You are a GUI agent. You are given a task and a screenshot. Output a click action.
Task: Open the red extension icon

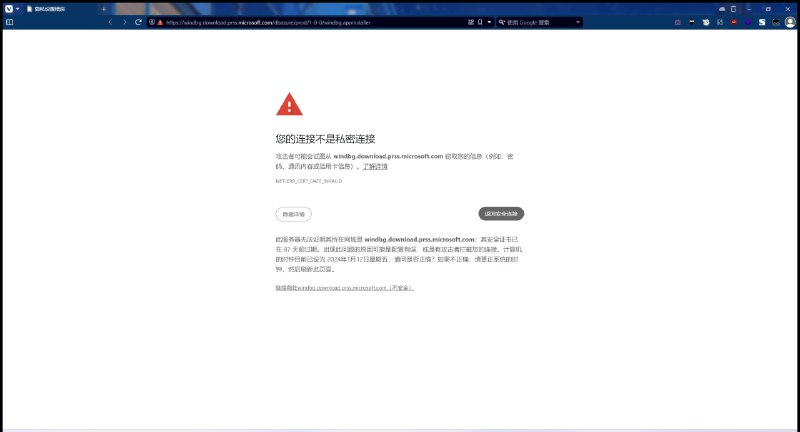click(734, 22)
